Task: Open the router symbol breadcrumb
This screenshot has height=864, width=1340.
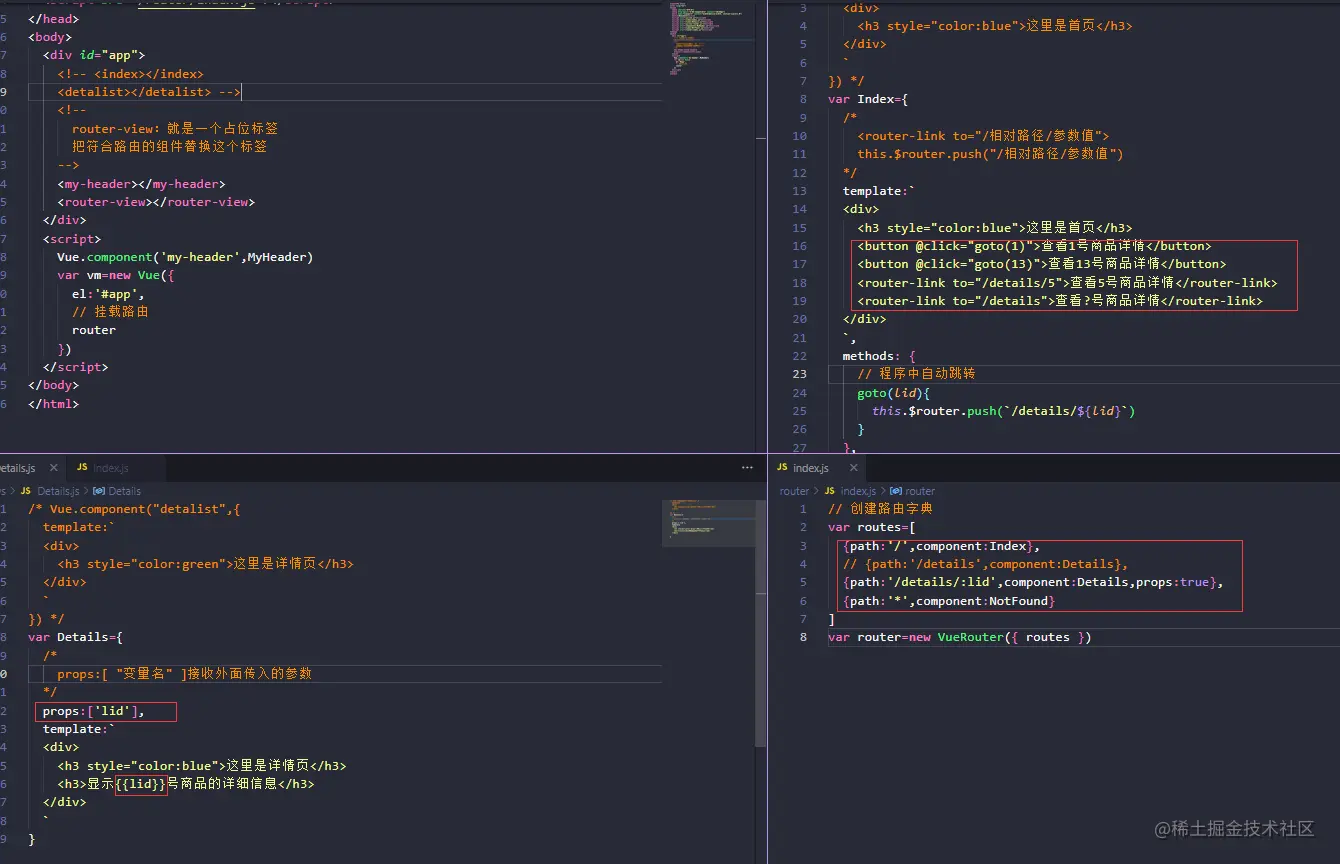Action: pyautogui.click(x=919, y=491)
